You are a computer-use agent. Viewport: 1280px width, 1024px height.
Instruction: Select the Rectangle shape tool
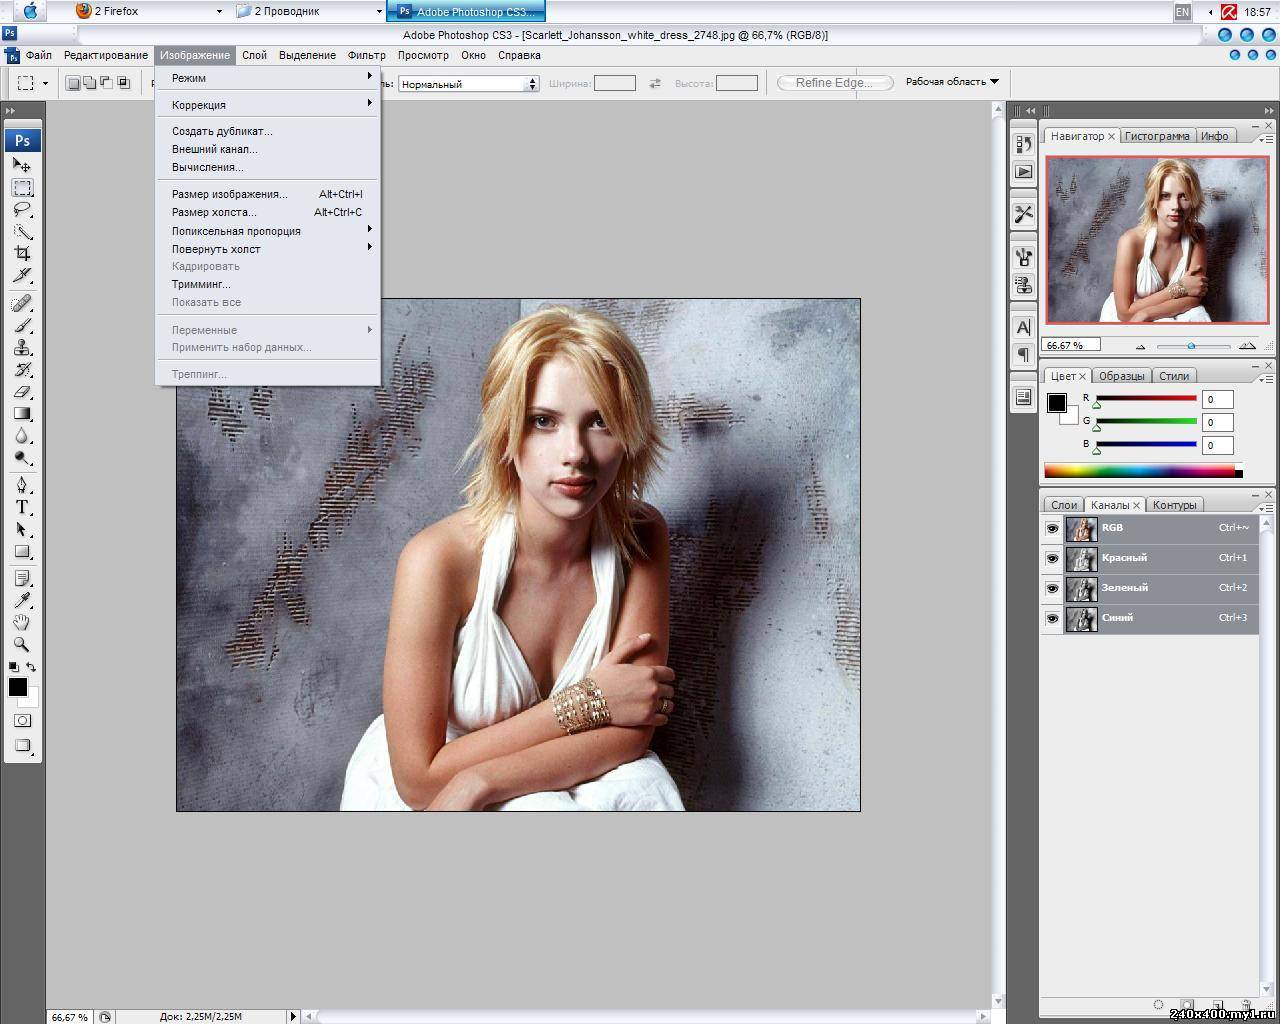pyautogui.click(x=22, y=551)
